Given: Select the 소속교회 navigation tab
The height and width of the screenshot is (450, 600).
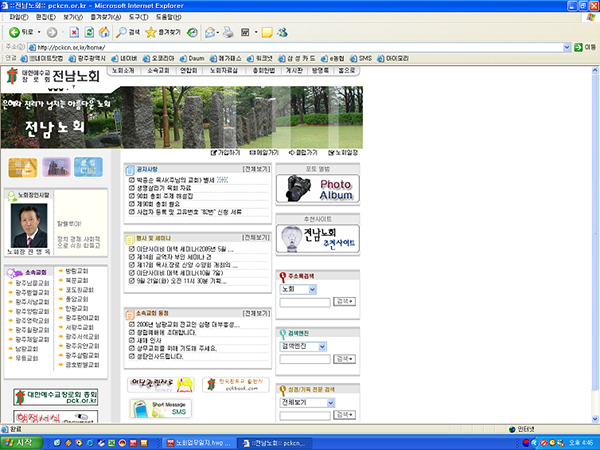Looking at the screenshot, I should 158,71.
